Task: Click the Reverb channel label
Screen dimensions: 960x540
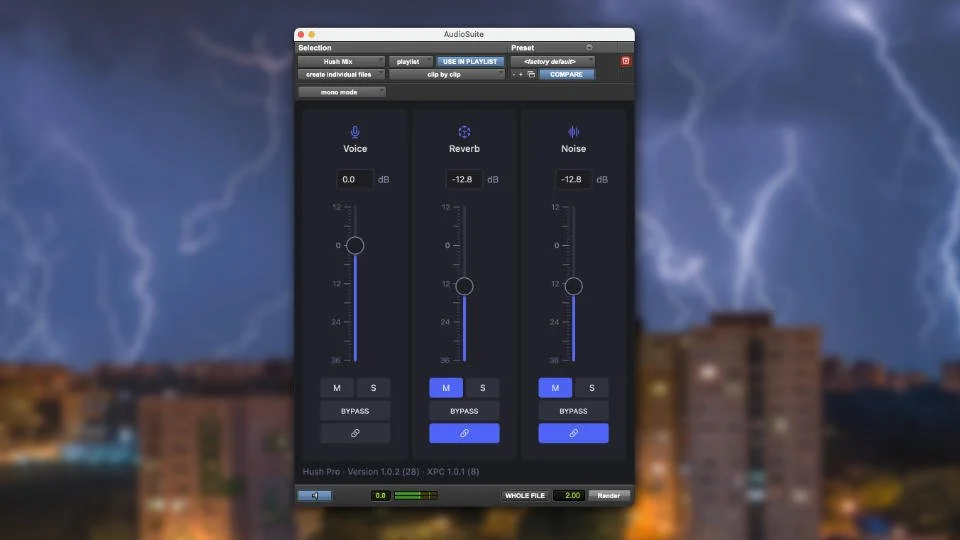Action: pyautogui.click(x=464, y=149)
